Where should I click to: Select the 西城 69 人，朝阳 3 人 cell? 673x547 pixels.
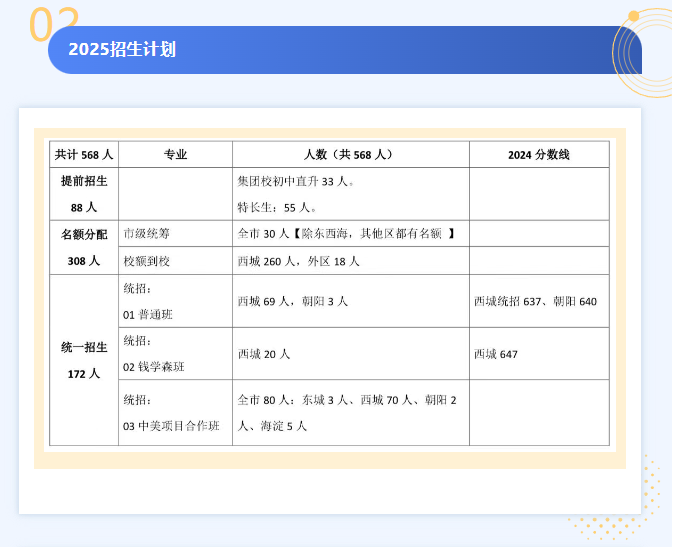point(351,301)
